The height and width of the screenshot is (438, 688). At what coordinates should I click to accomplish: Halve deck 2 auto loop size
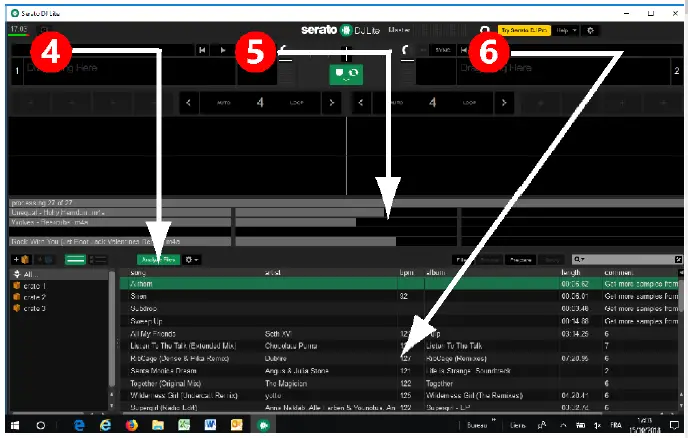click(361, 103)
